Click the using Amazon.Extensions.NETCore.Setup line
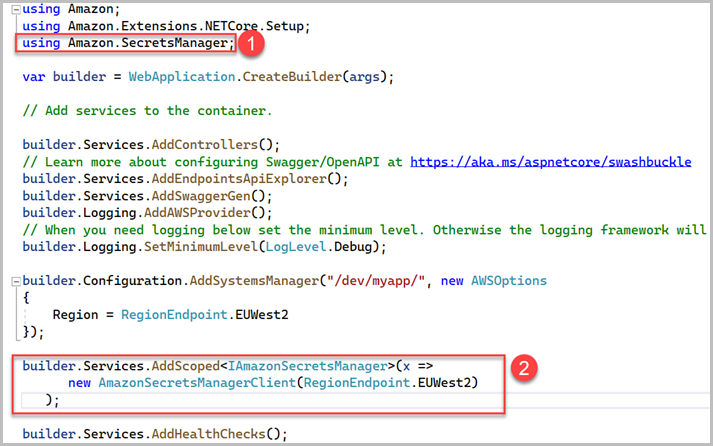This screenshot has width=713, height=446. pyautogui.click(x=165, y=26)
